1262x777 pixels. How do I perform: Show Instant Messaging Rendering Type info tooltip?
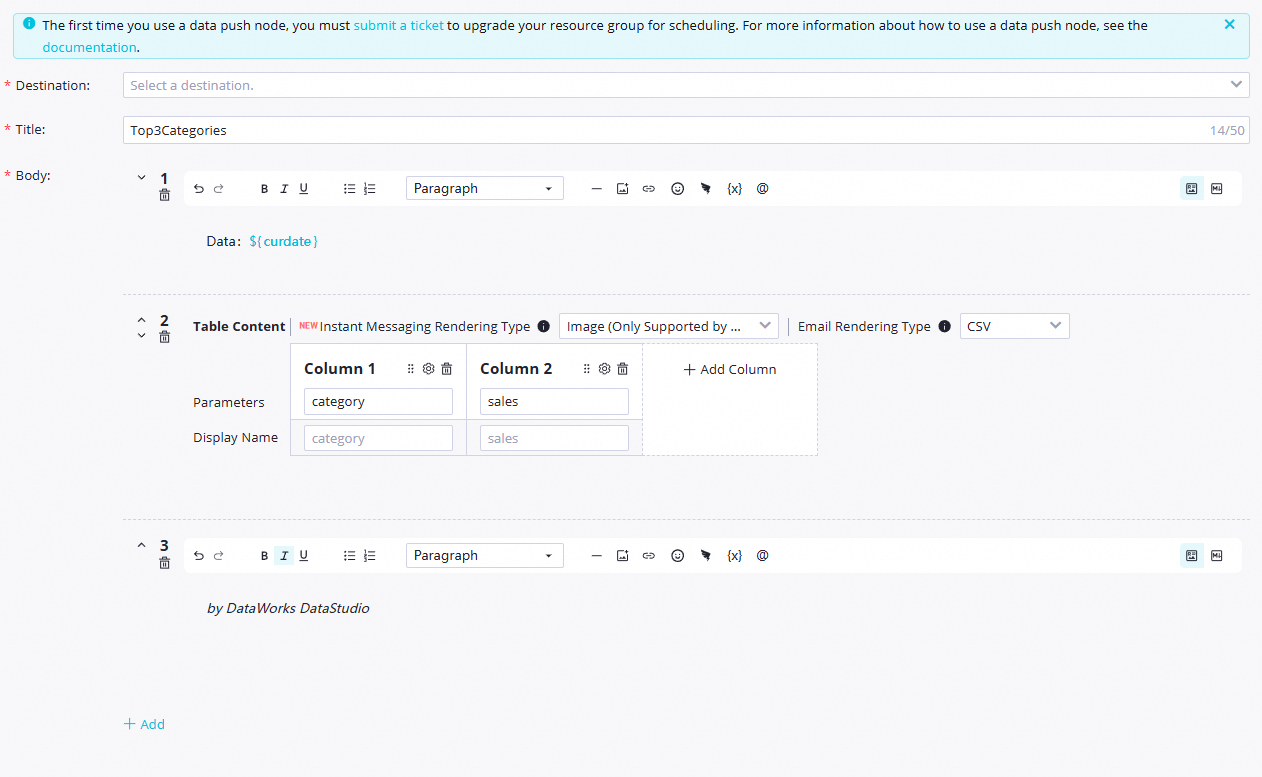pyautogui.click(x=544, y=326)
